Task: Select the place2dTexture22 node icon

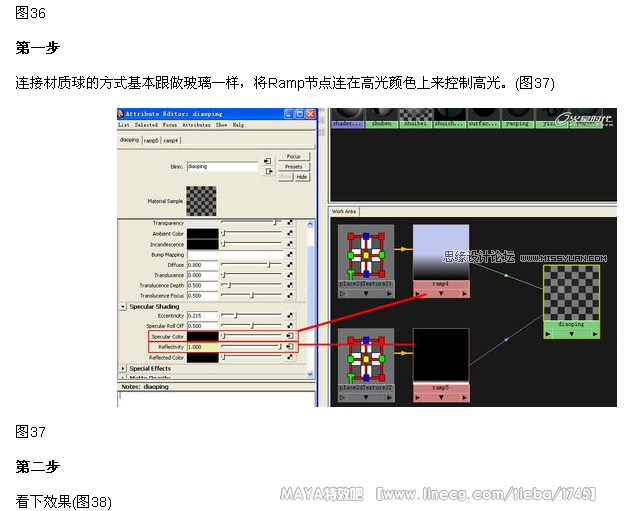Action: point(366,356)
